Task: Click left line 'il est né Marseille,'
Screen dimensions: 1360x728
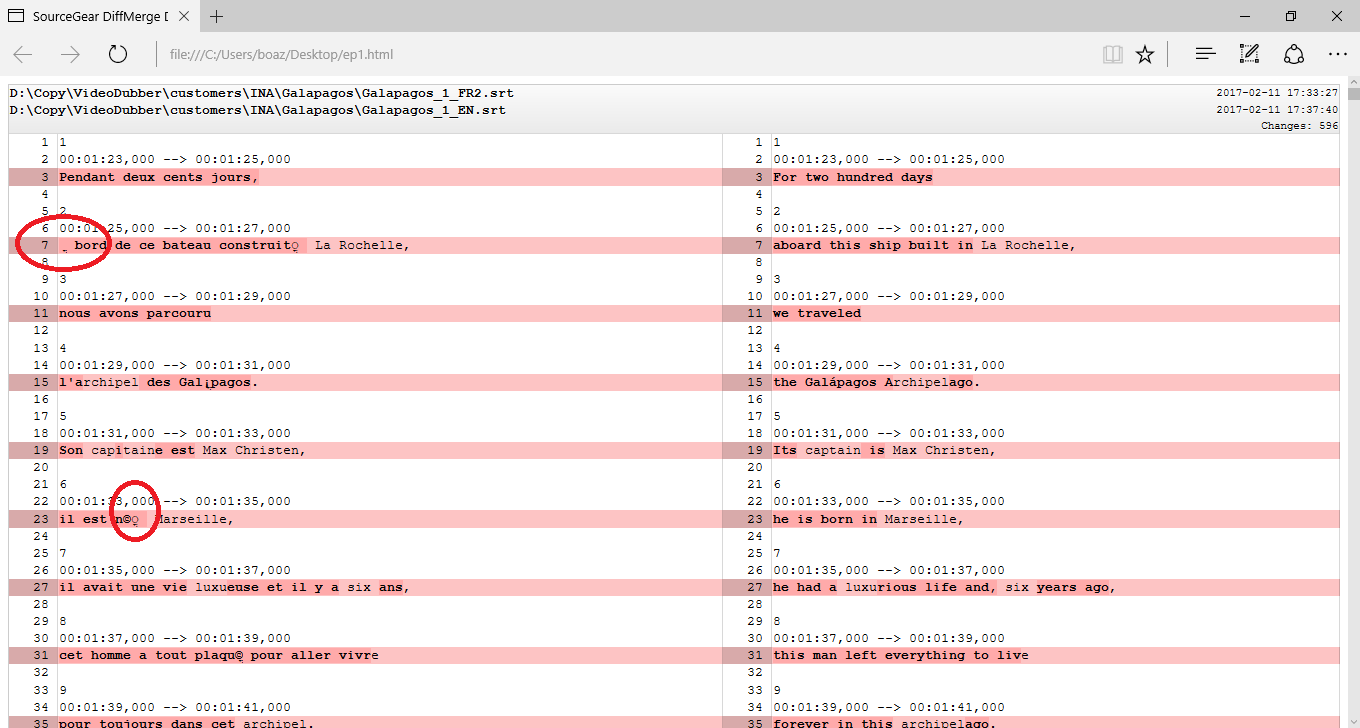Action: click(146, 519)
